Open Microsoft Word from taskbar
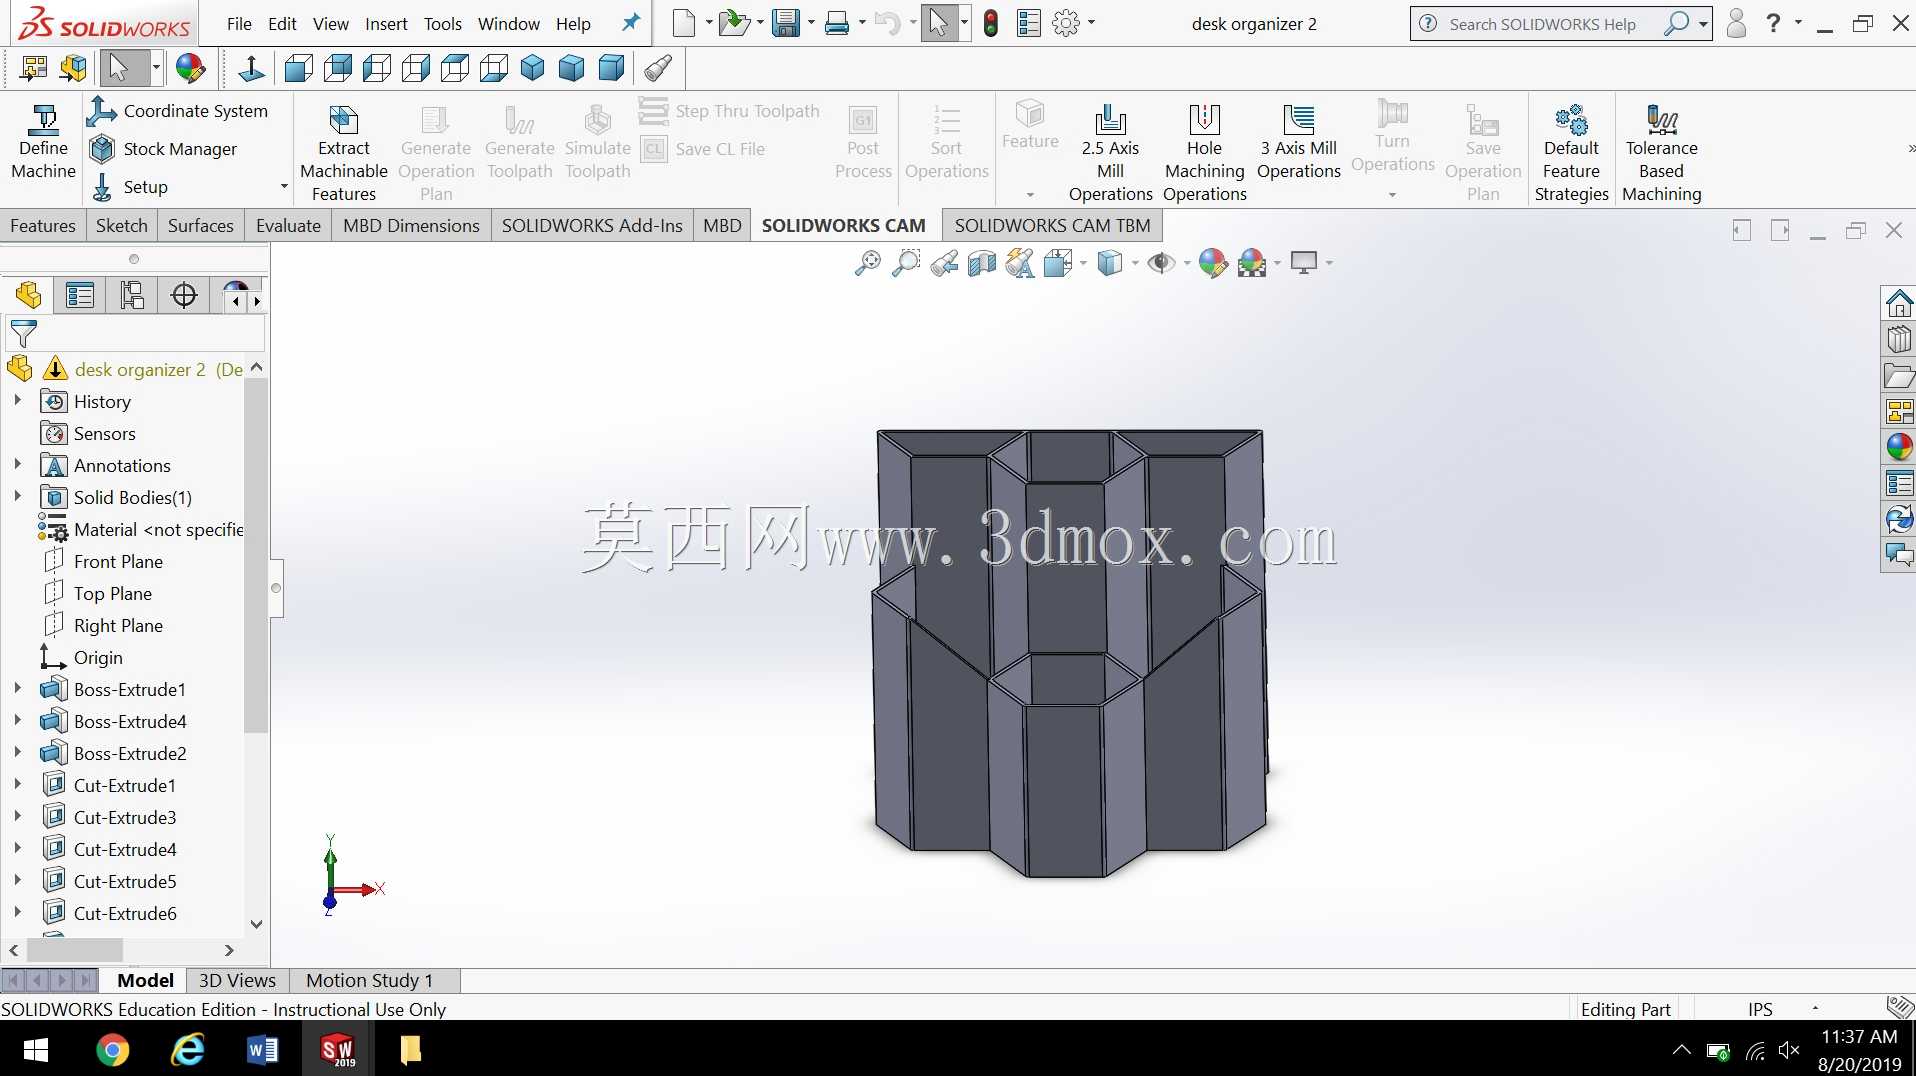Image resolution: width=1916 pixels, height=1076 pixels. coord(262,1050)
